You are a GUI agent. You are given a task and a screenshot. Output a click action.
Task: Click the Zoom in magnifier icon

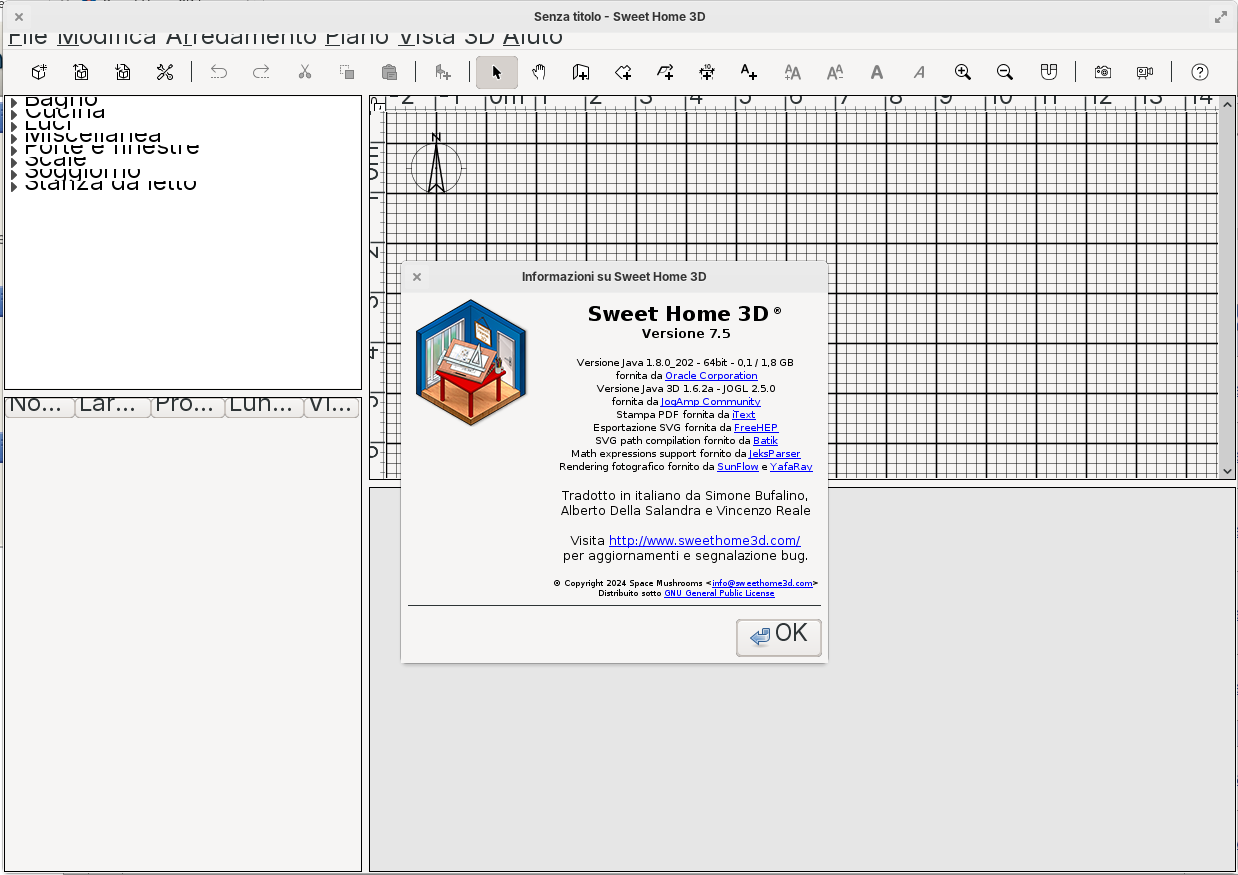(x=963, y=72)
